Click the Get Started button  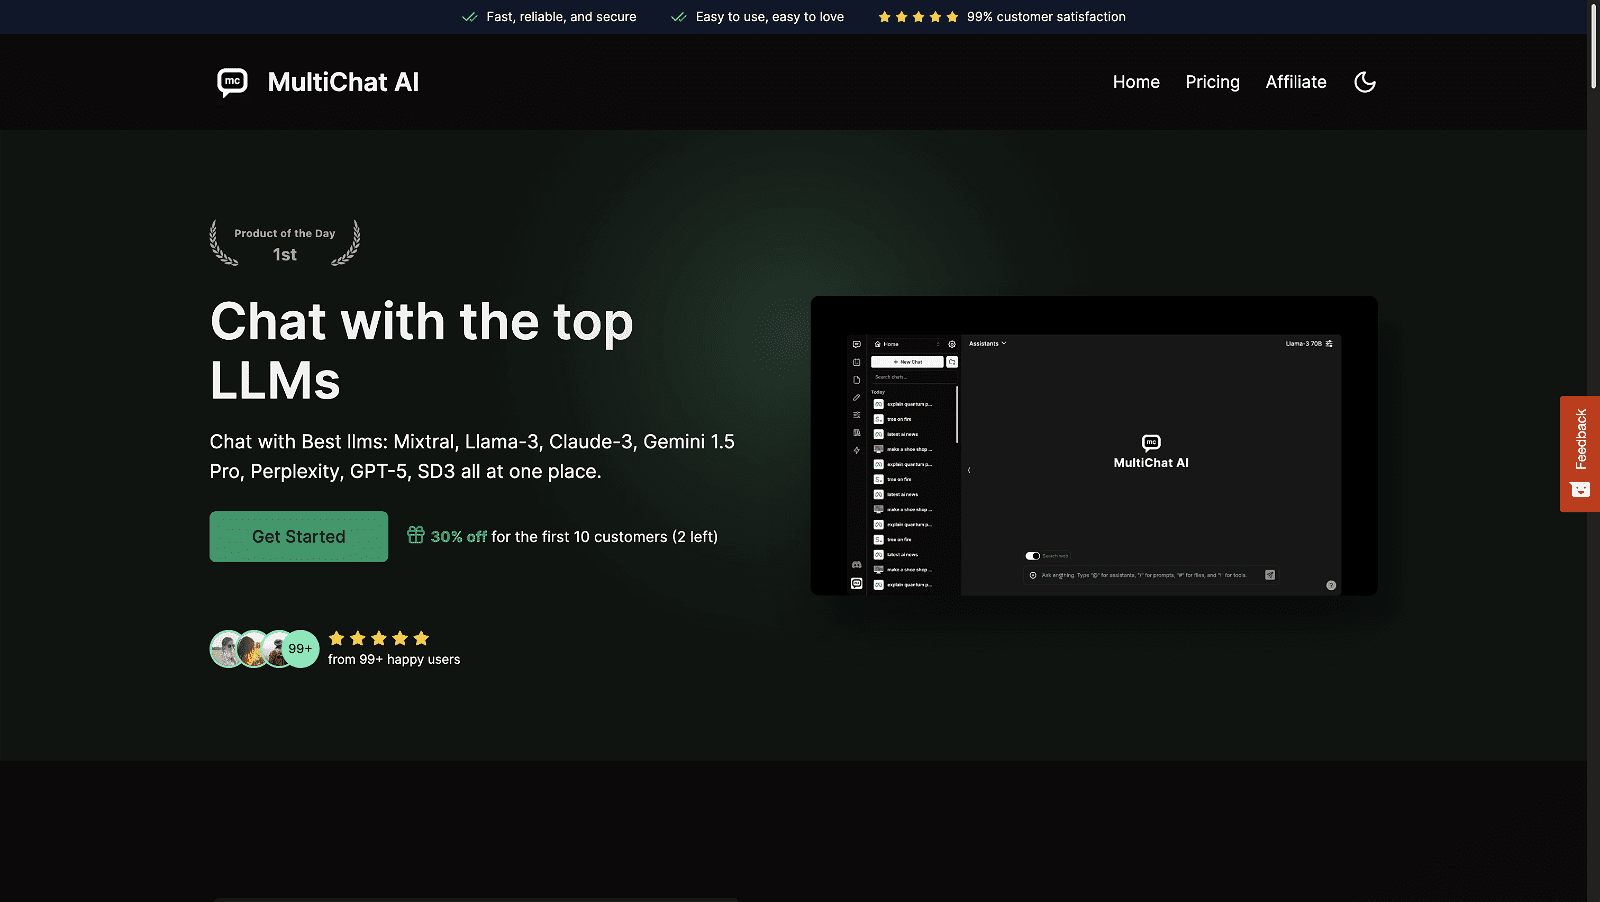click(x=298, y=536)
